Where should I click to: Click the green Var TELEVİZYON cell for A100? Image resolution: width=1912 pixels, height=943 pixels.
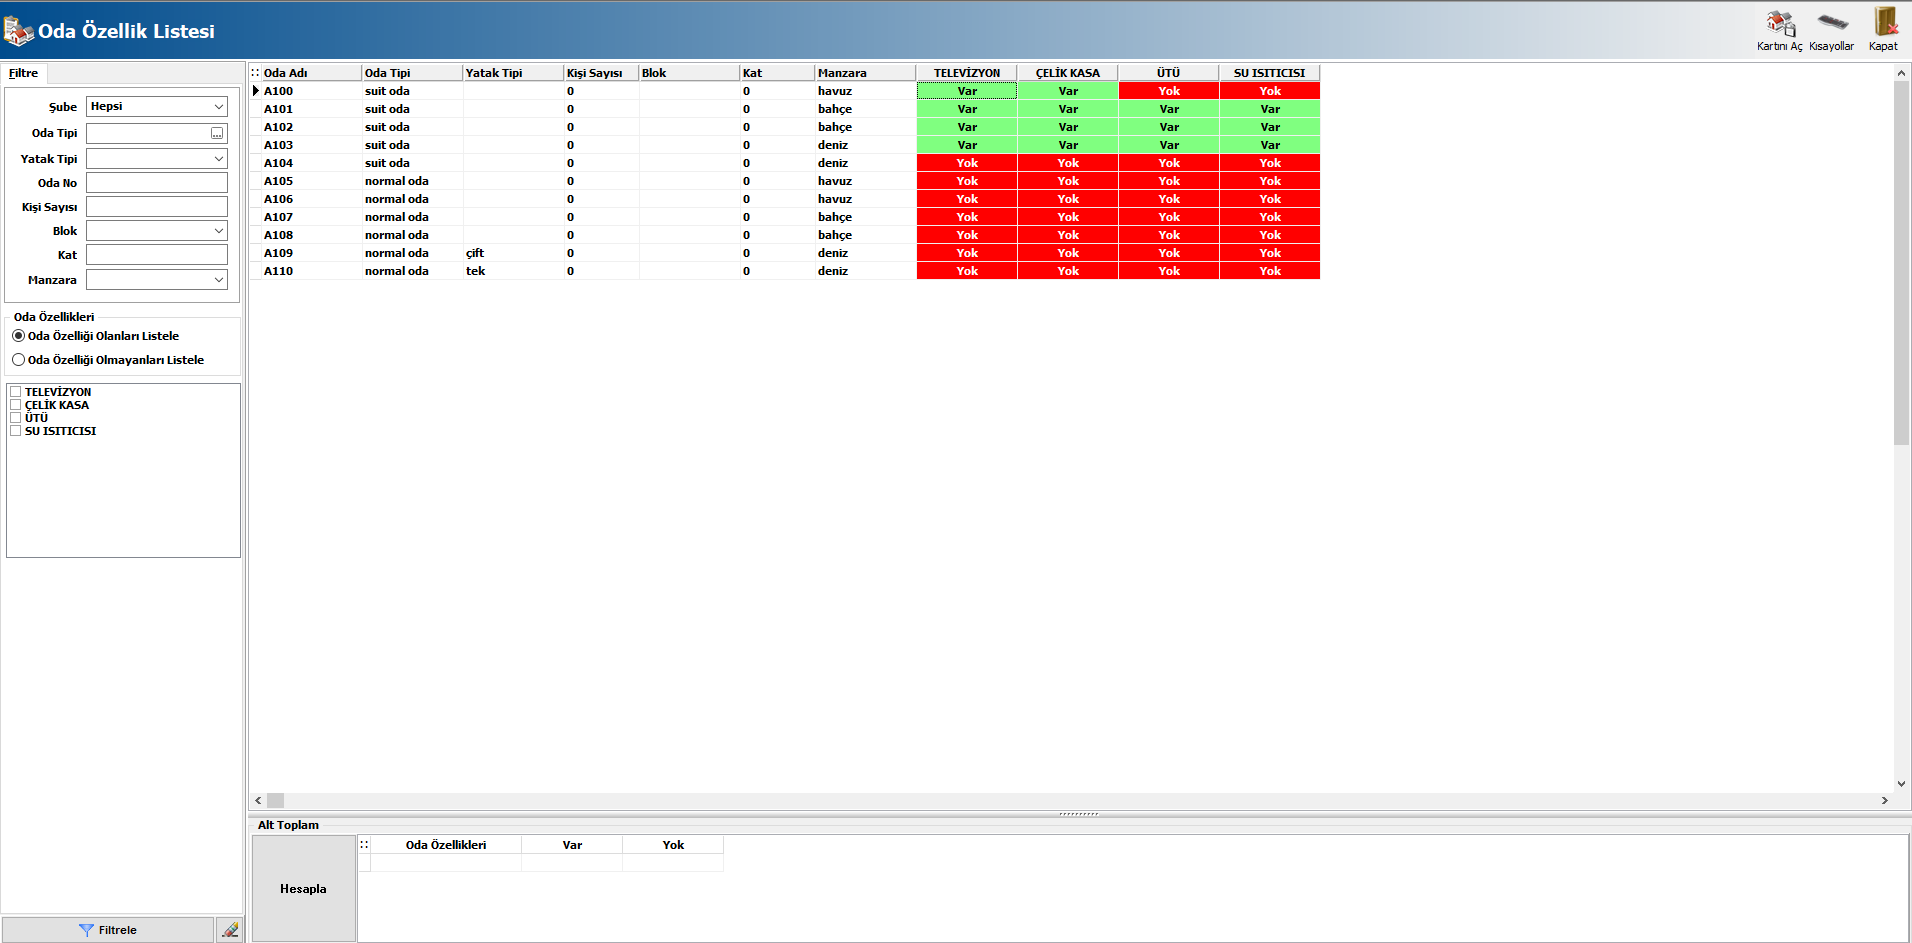click(x=967, y=91)
